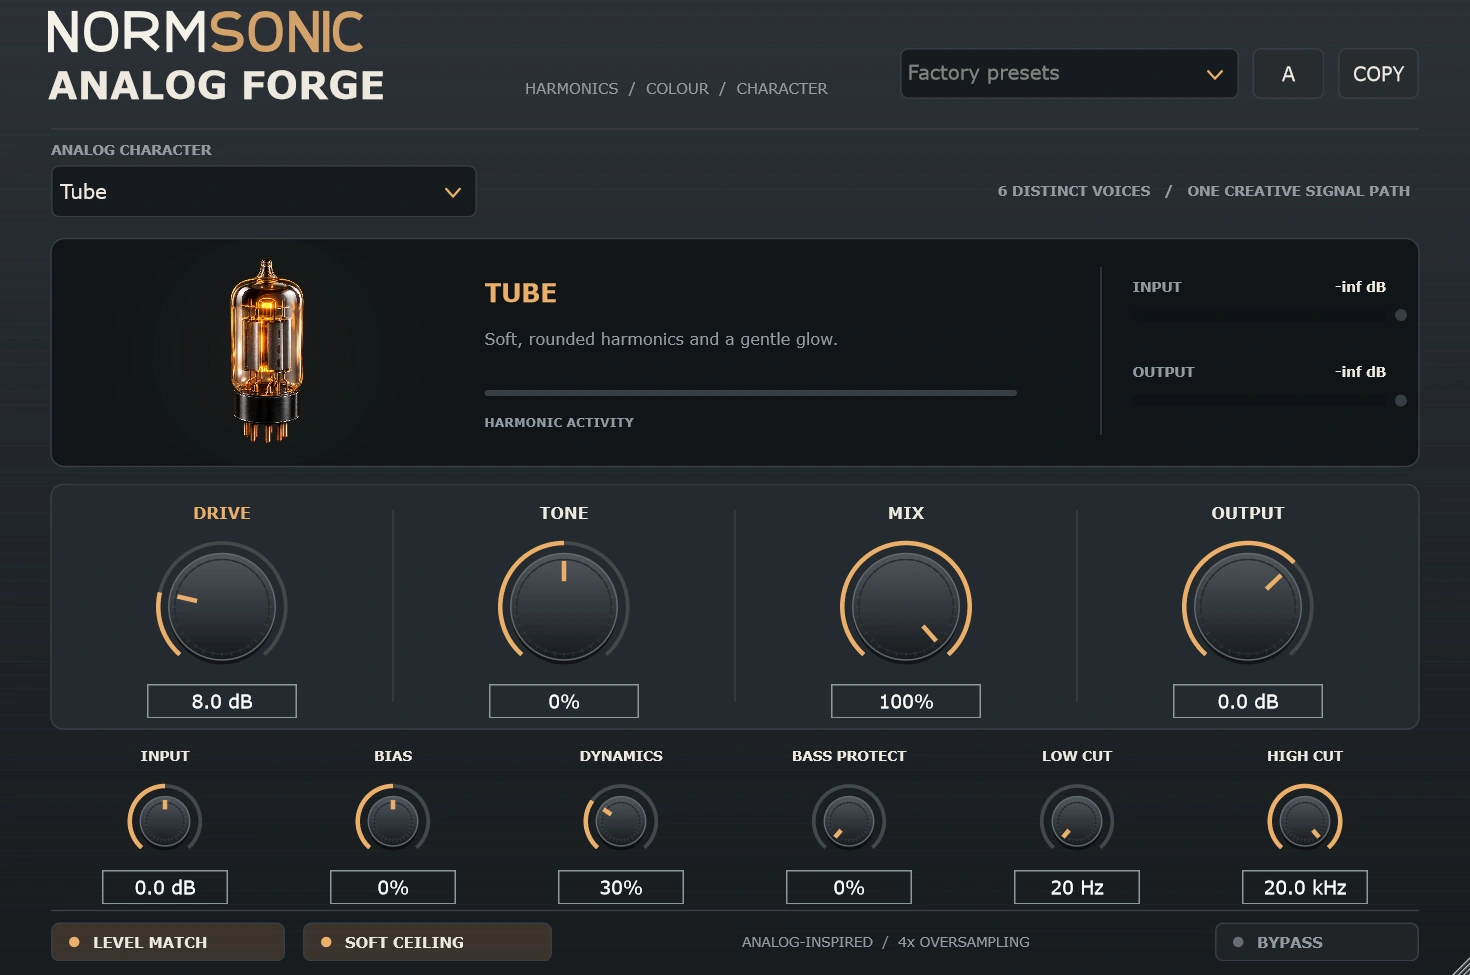
Task: Click the Drive knob
Action: coord(222,606)
